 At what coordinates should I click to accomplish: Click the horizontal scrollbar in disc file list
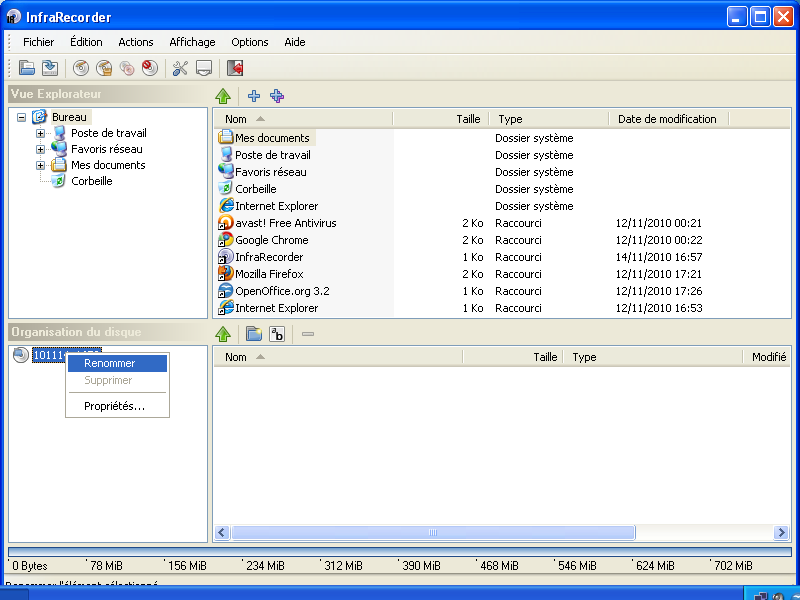(x=432, y=533)
